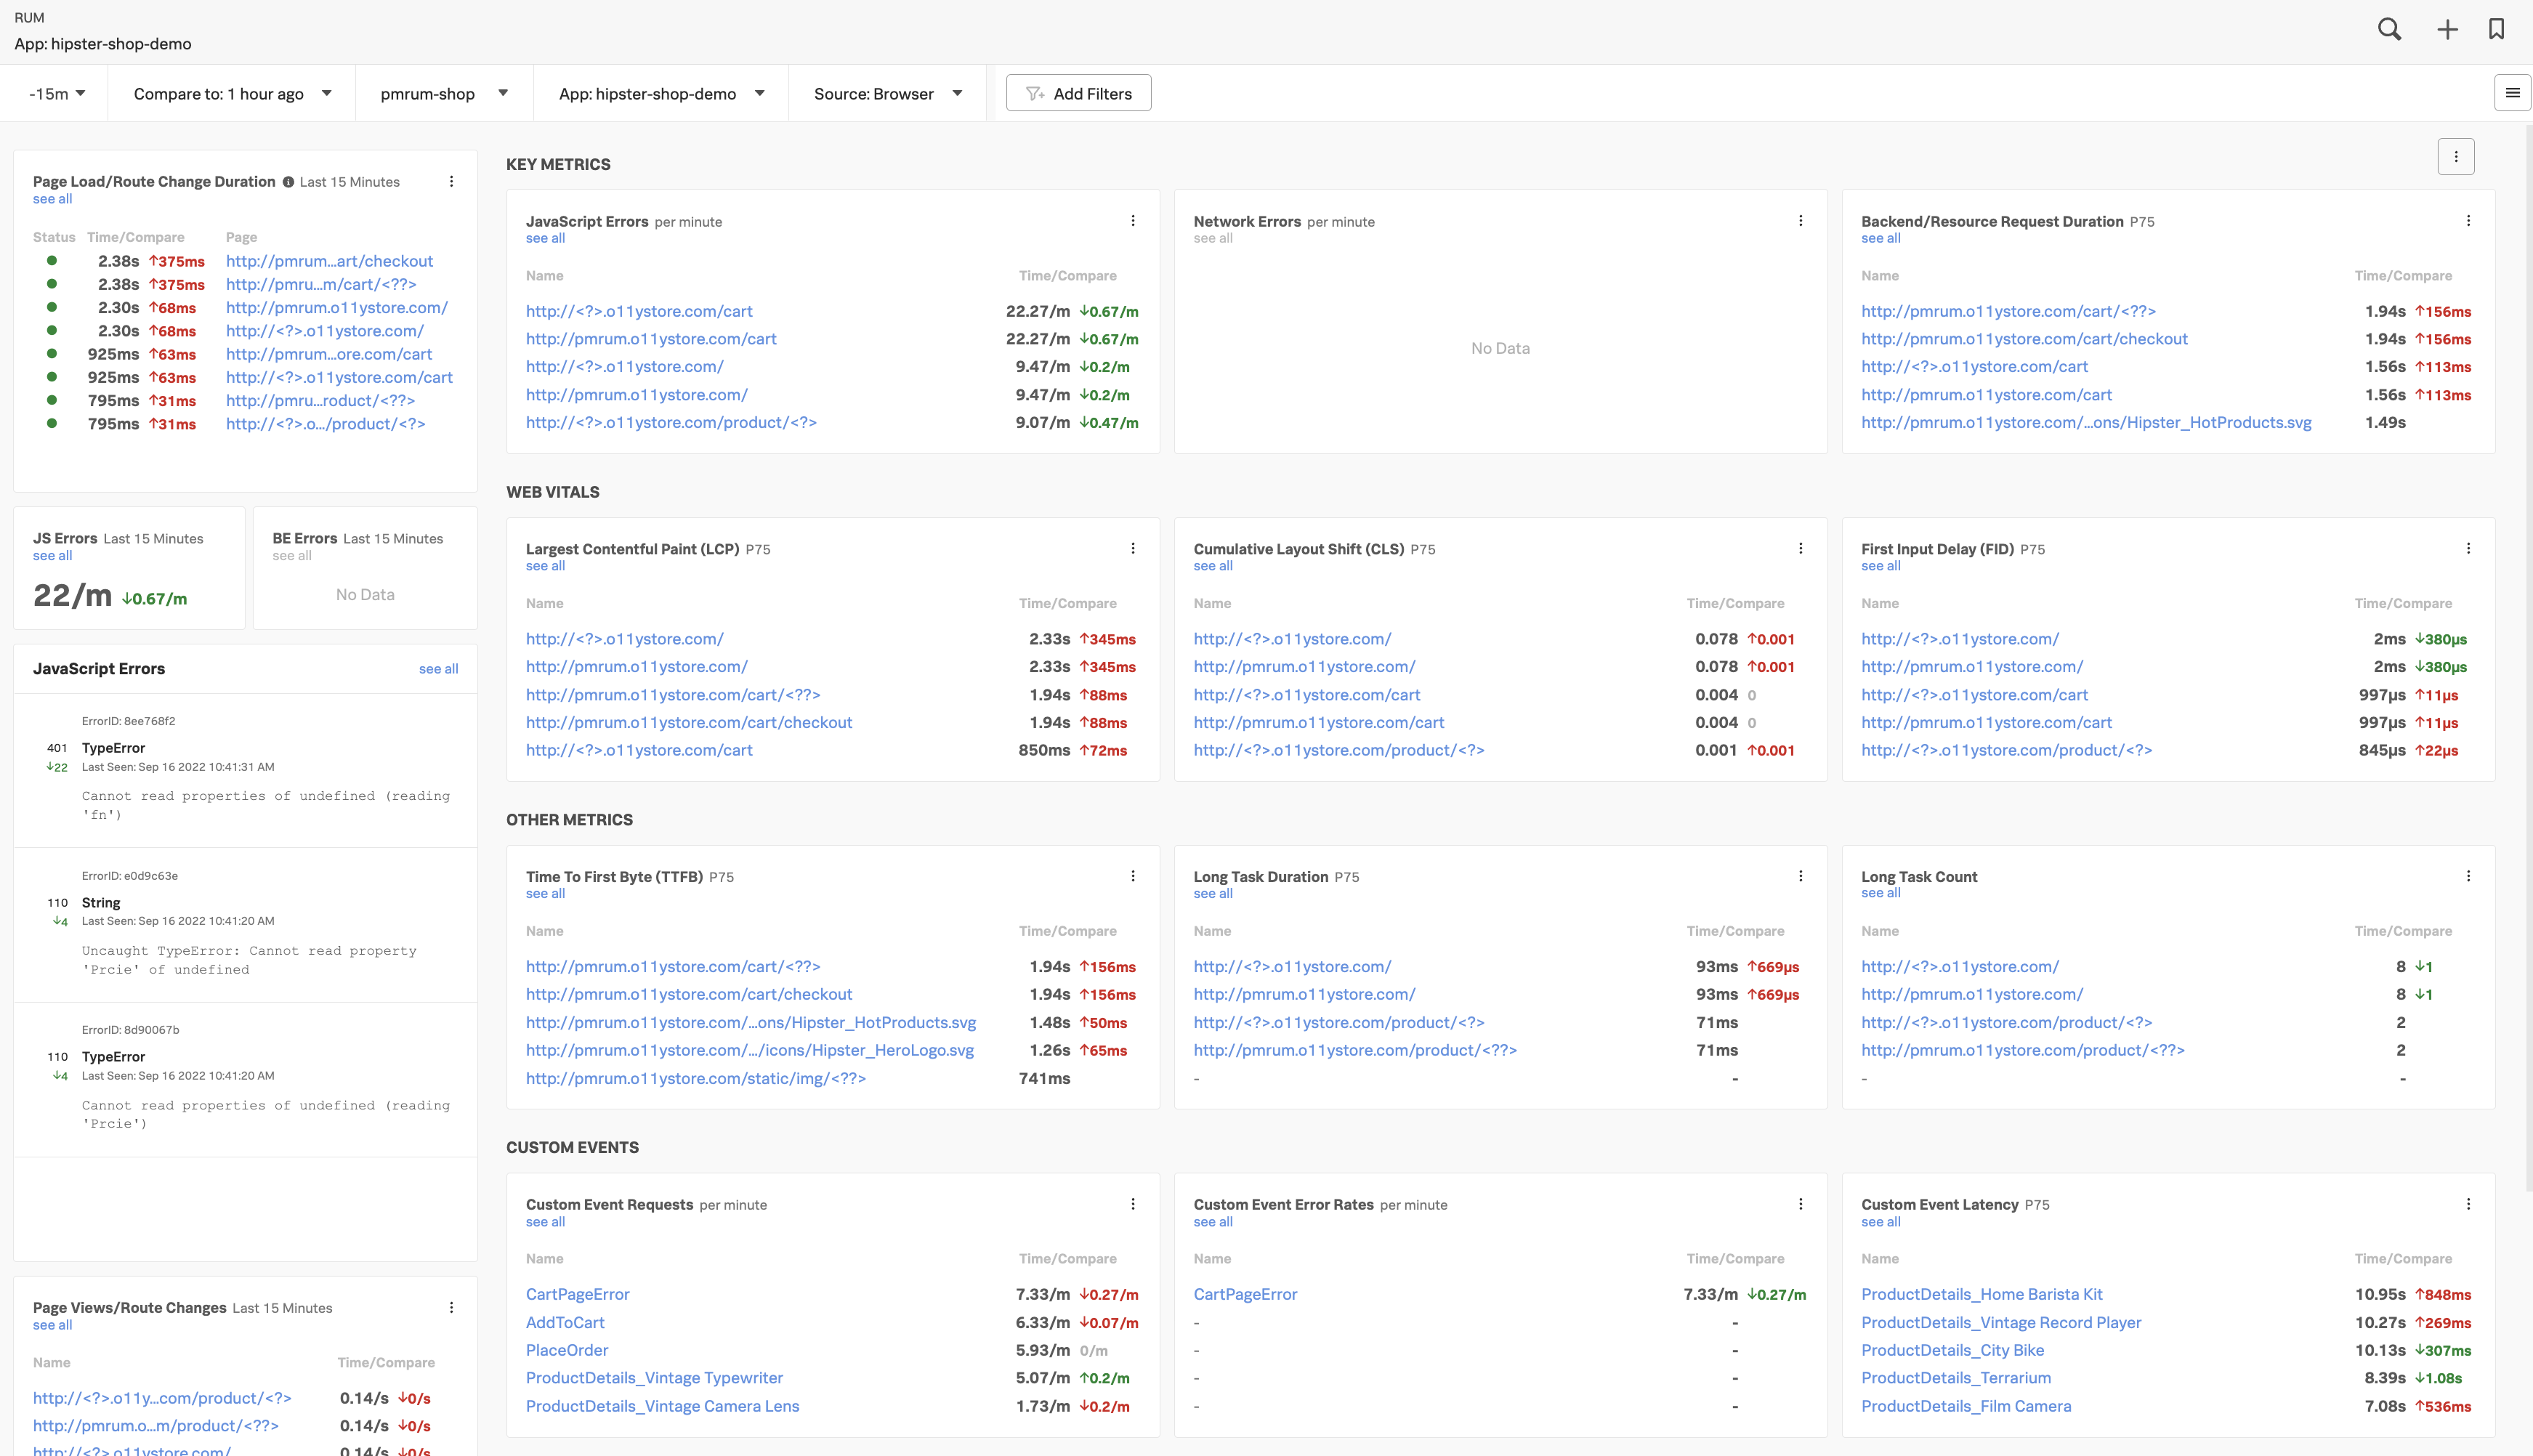Open http://pmrum...art/checkout page load link
The height and width of the screenshot is (1456, 2533).
(x=329, y=261)
